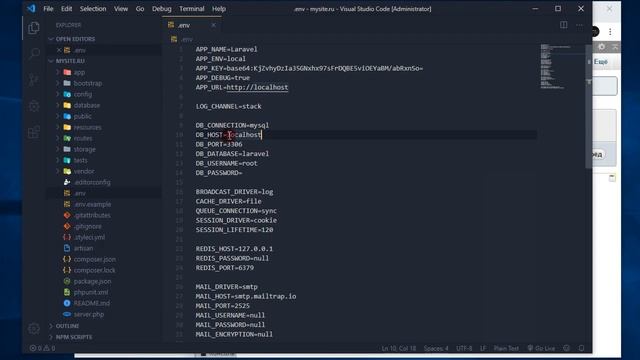Open the Debug view in activity bar
Image resolution: width=640 pixels, height=360 pixels.
(34, 106)
